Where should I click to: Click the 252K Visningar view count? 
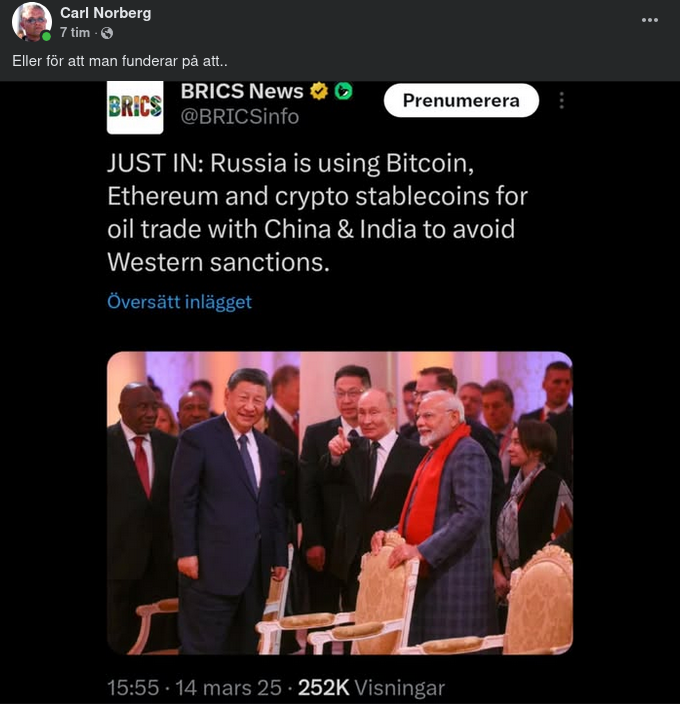click(371, 688)
